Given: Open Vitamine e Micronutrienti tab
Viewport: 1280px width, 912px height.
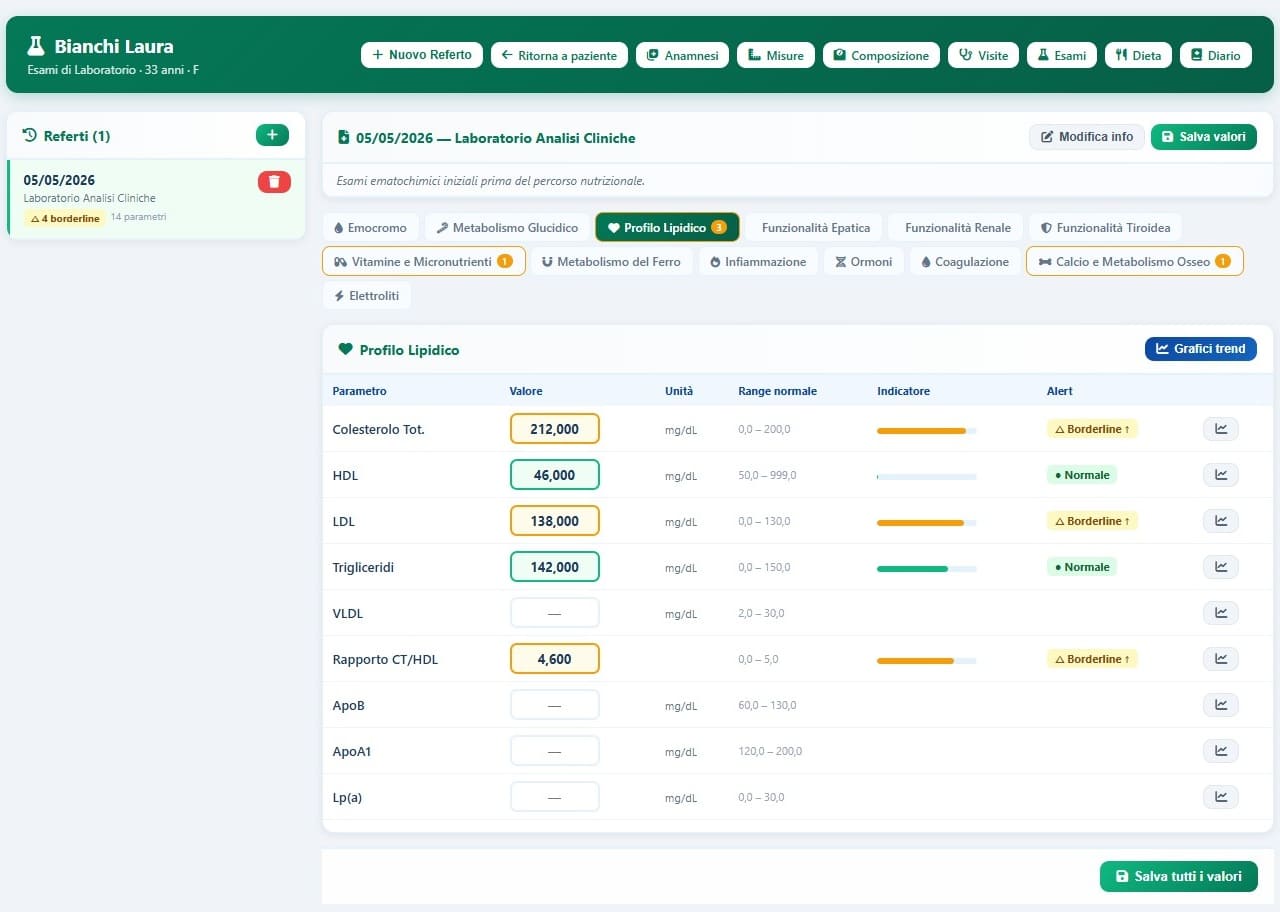Looking at the screenshot, I should point(424,261).
